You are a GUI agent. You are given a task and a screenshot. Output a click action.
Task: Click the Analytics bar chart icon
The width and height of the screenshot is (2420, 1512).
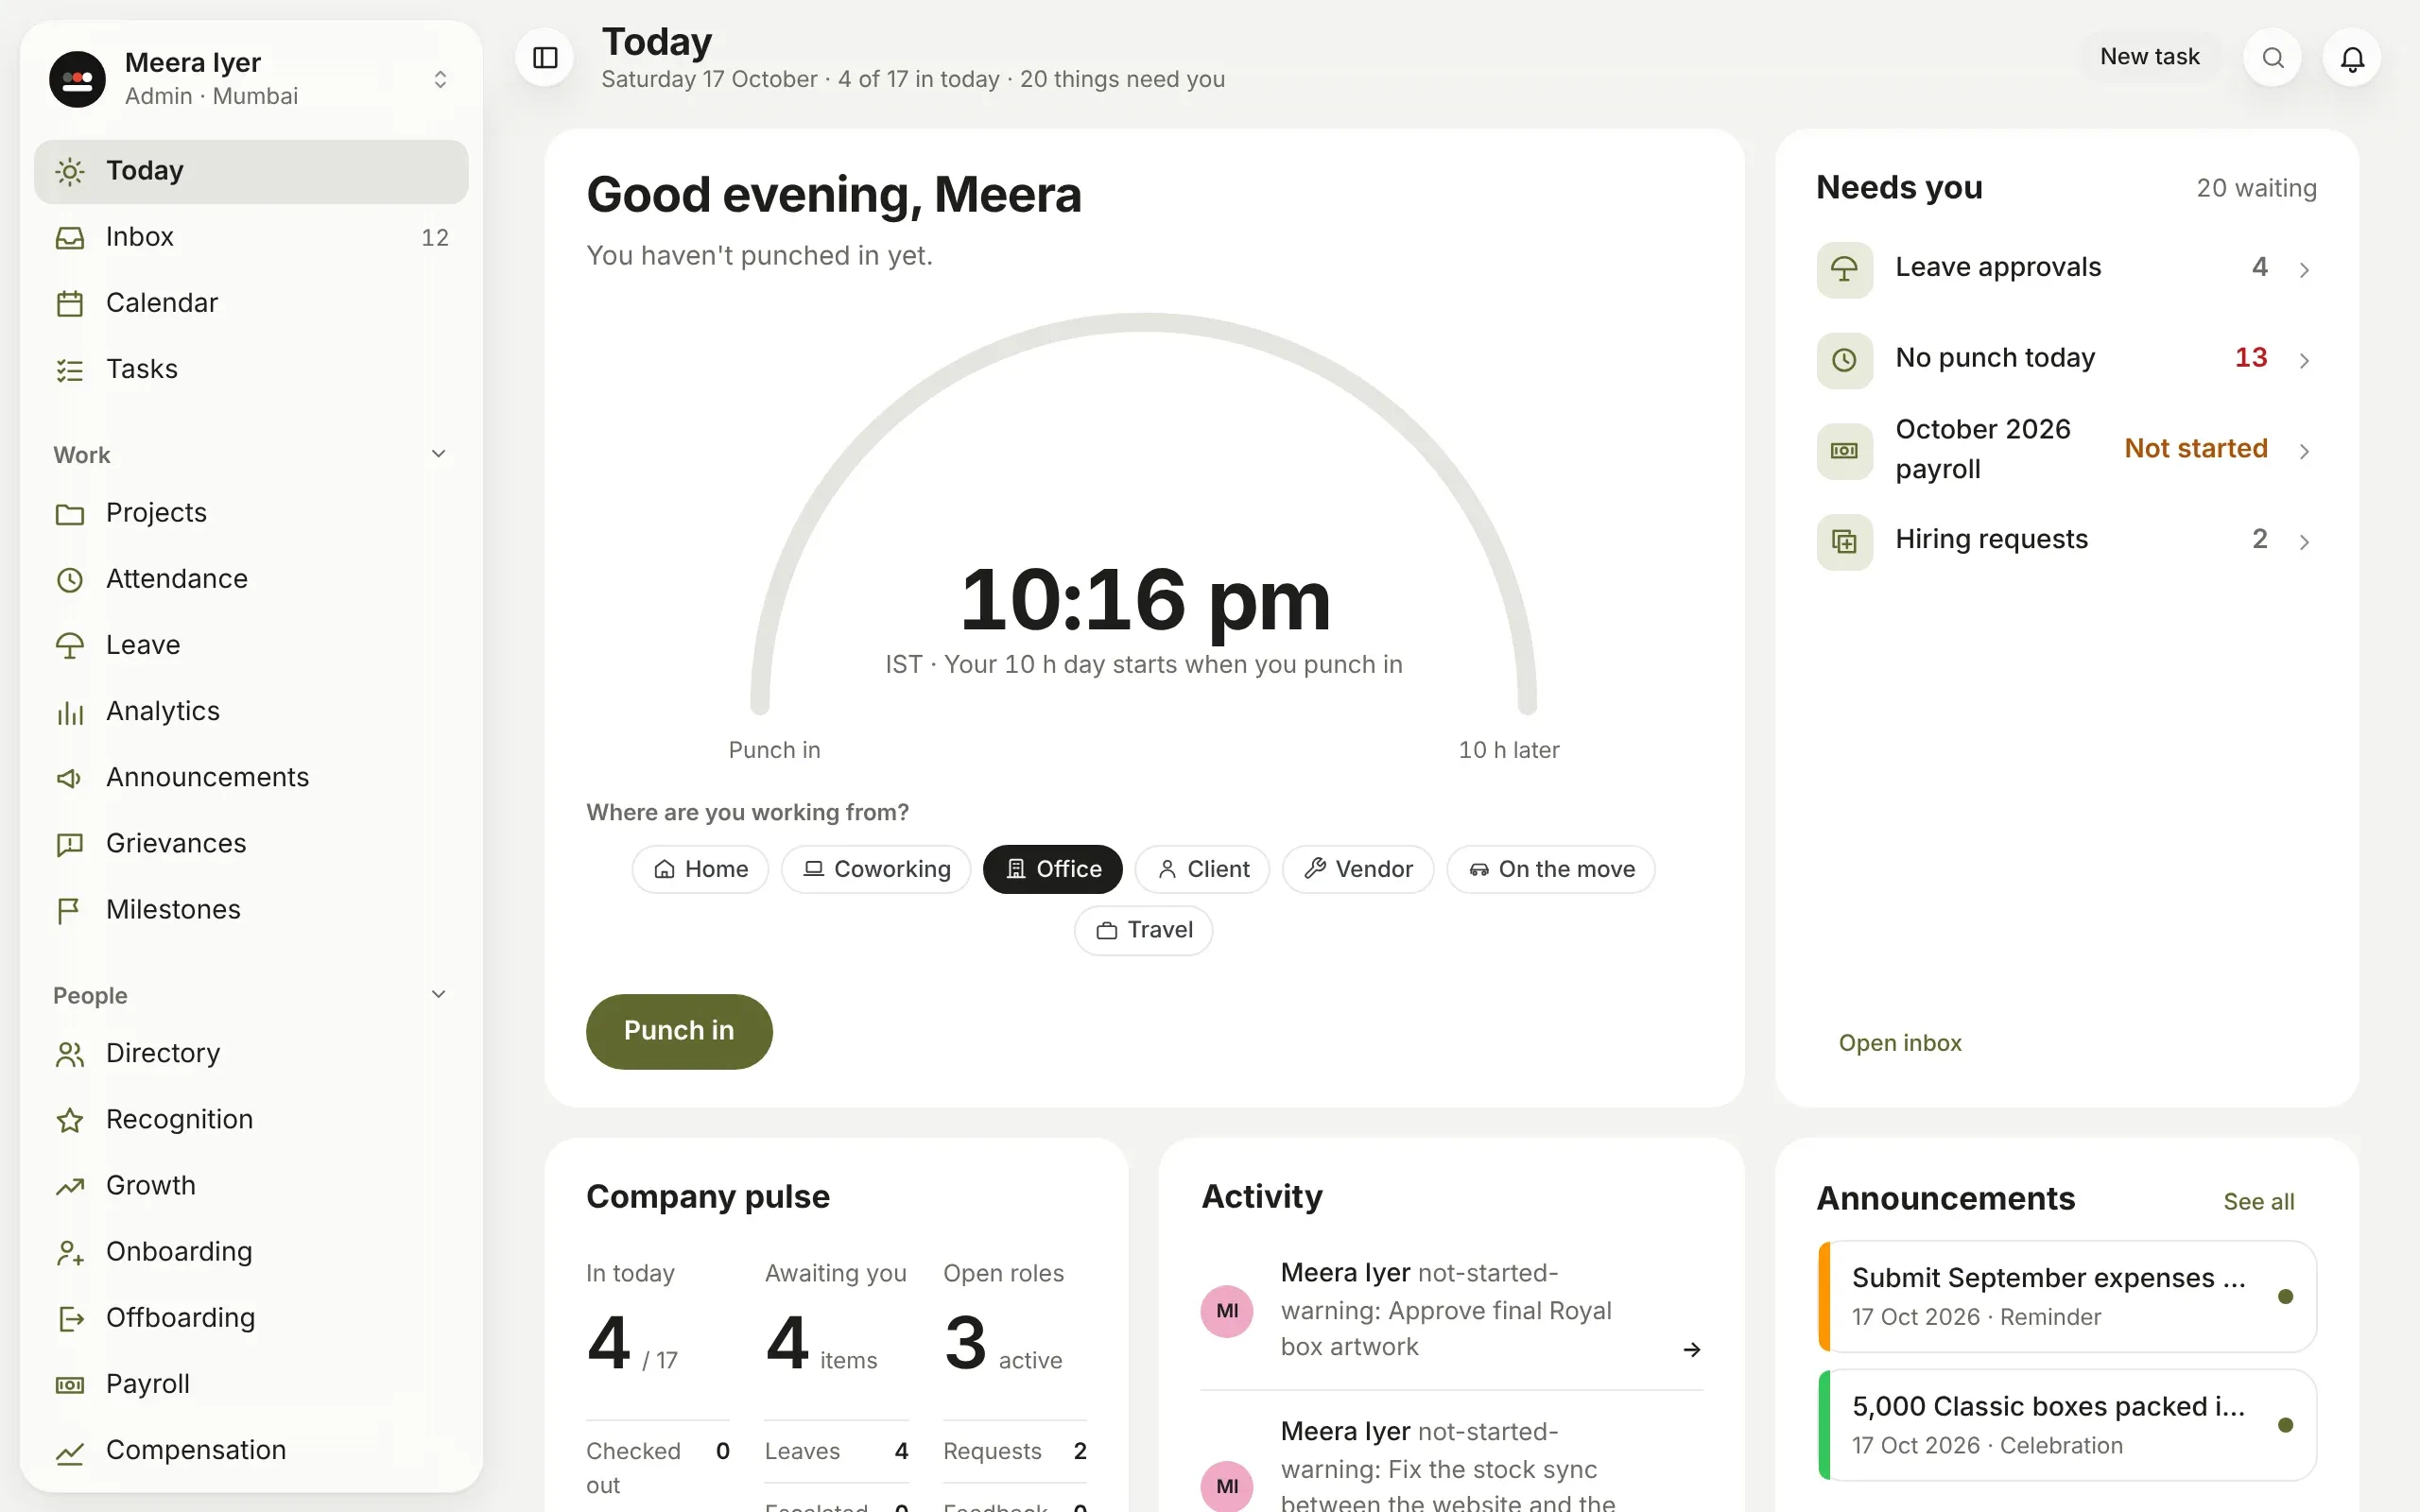coord(70,712)
